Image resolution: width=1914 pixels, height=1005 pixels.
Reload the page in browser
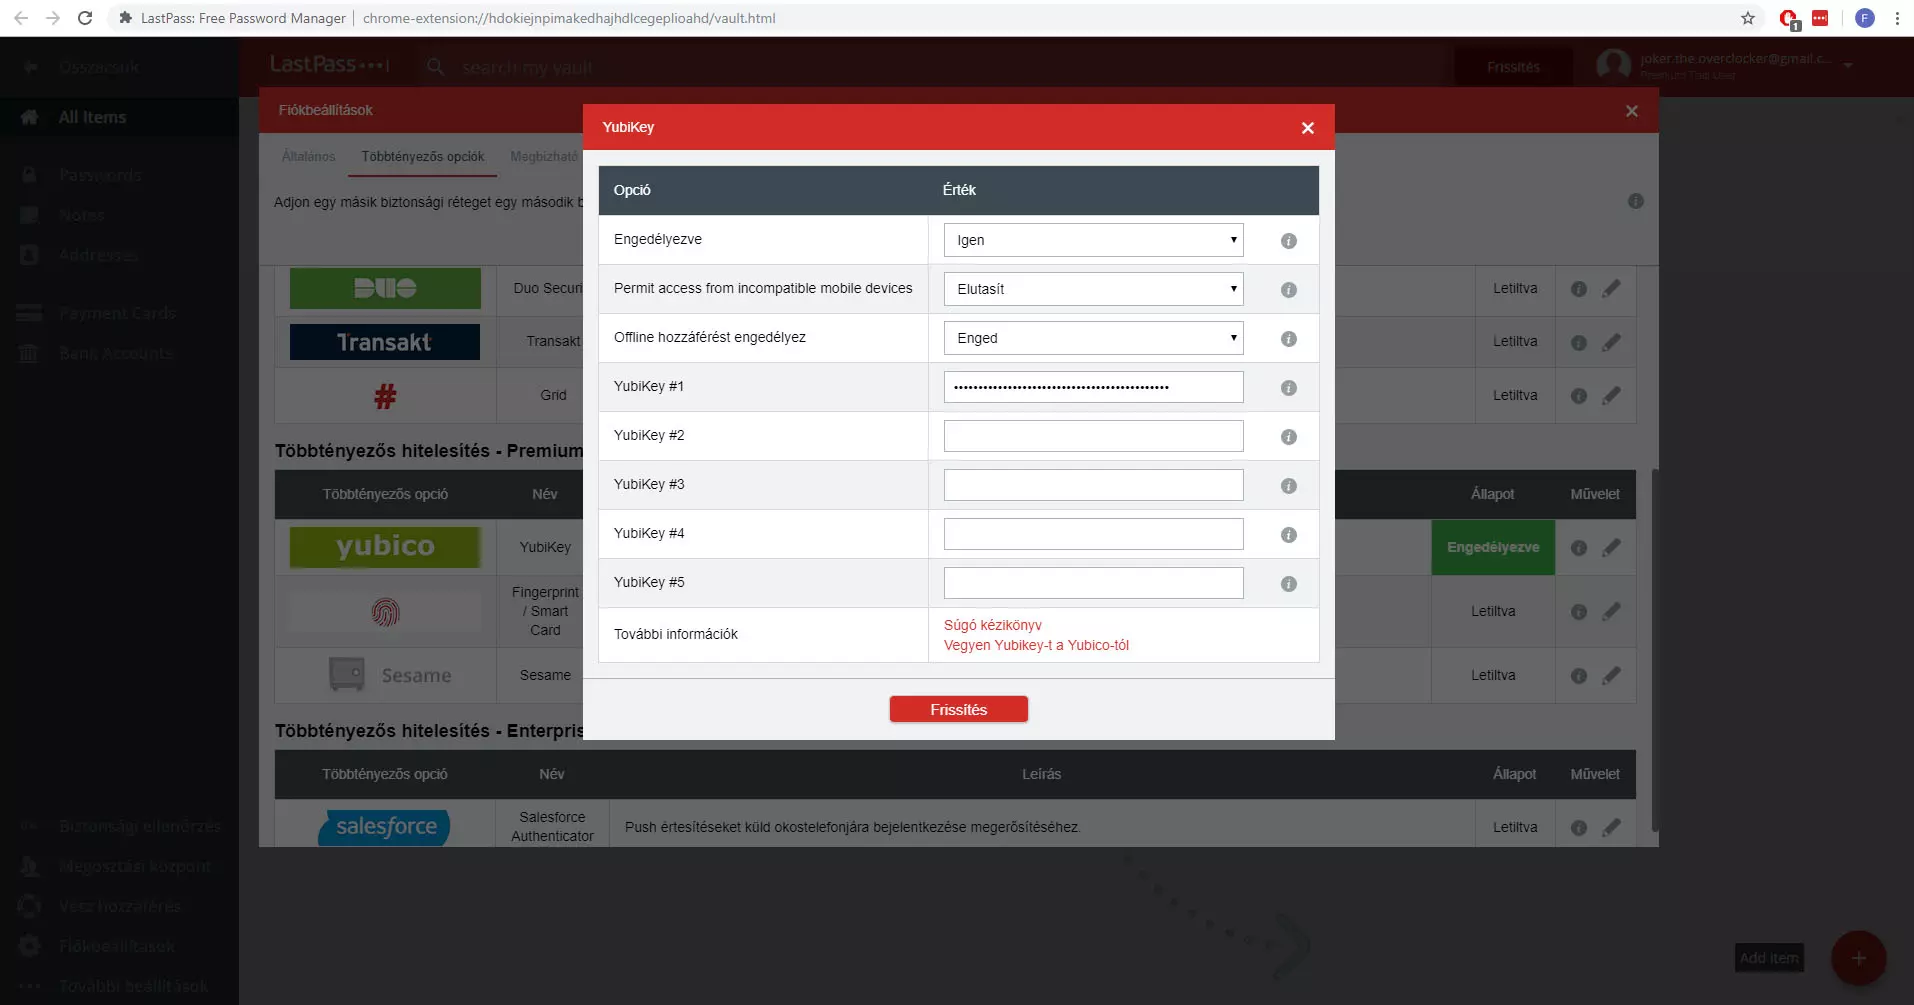85,18
